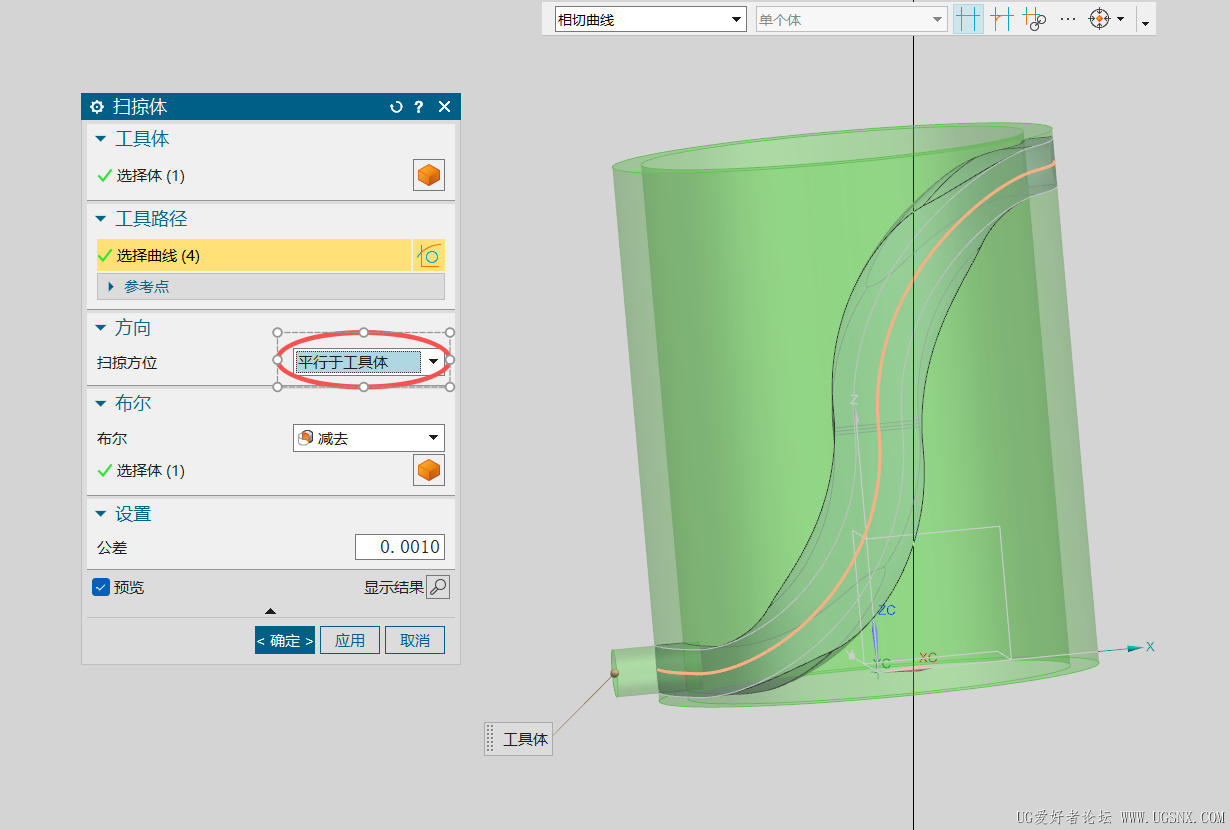The height and width of the screenshot is (830, 1230).
Task: Open the disabled 单个体 dropdown
Action: click(851, 19)
